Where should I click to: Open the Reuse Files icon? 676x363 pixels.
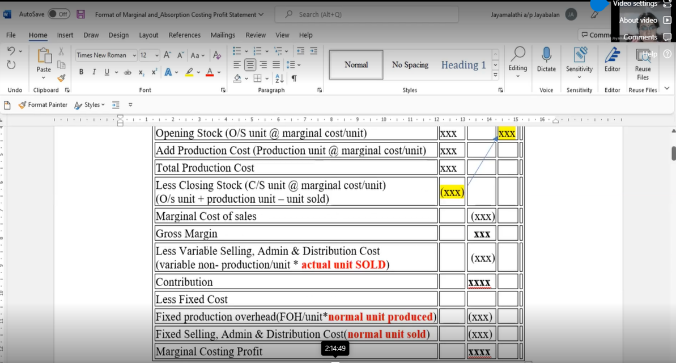pyautogui.click(x=642, y=56)
